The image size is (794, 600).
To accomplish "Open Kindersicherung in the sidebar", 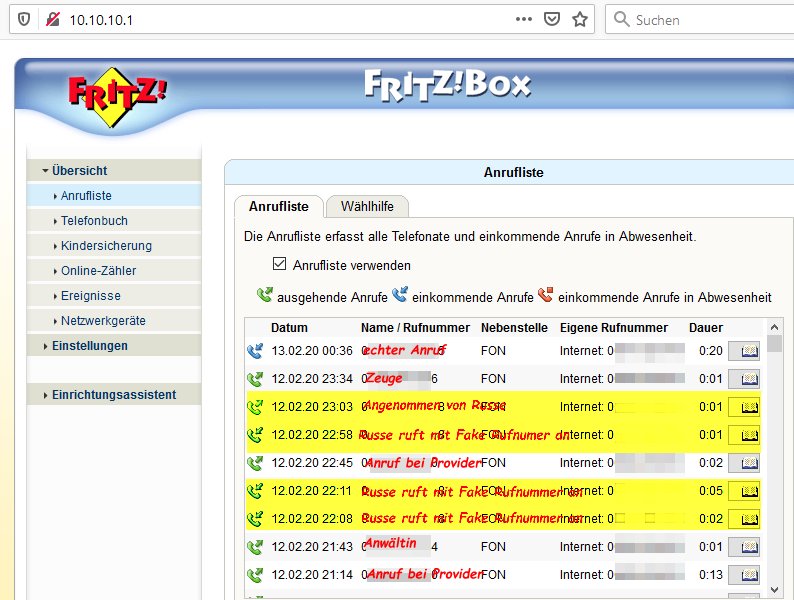I will [106, 246].
